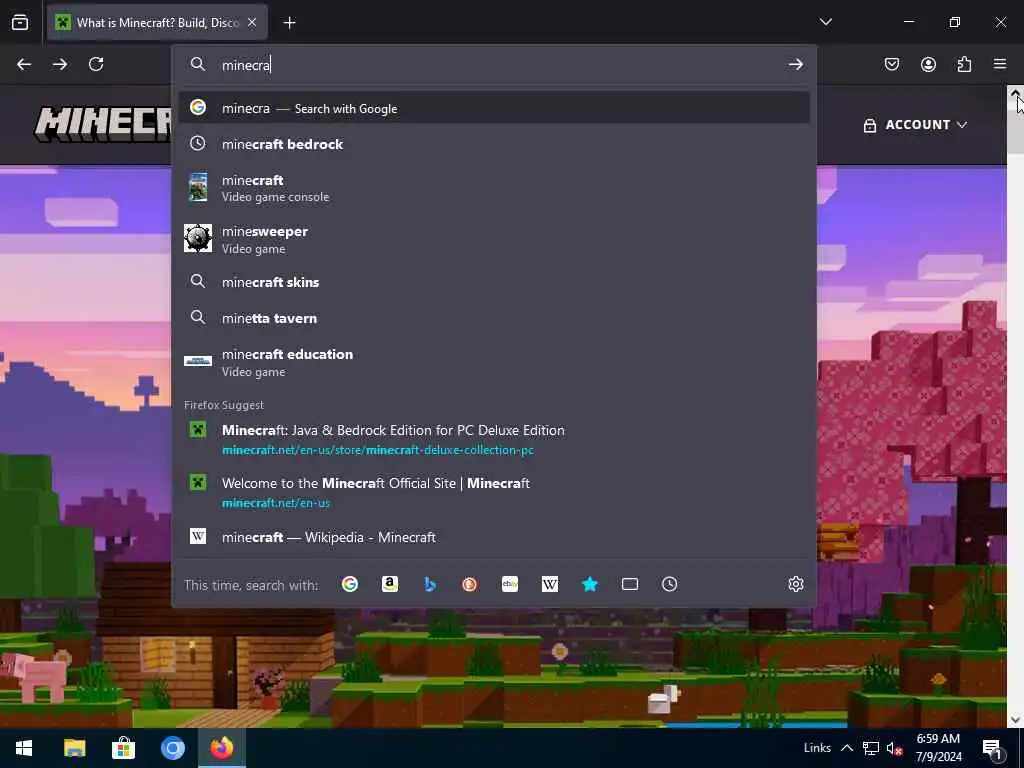Screen dimensions: 1024x768
Task: Choose 'minecraft bedrock' history suggestion
Action: pos(494,144)
